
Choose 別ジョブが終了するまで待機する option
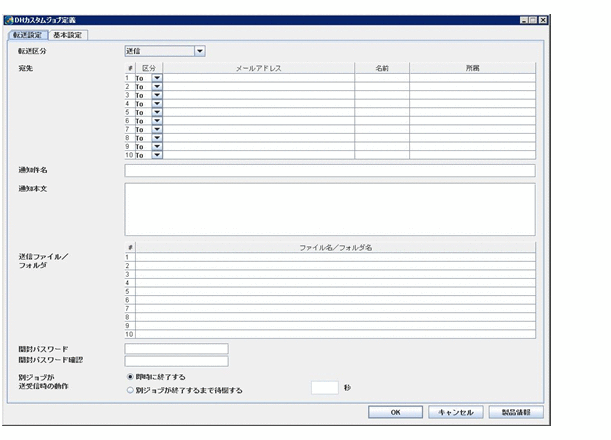(129, 390)
